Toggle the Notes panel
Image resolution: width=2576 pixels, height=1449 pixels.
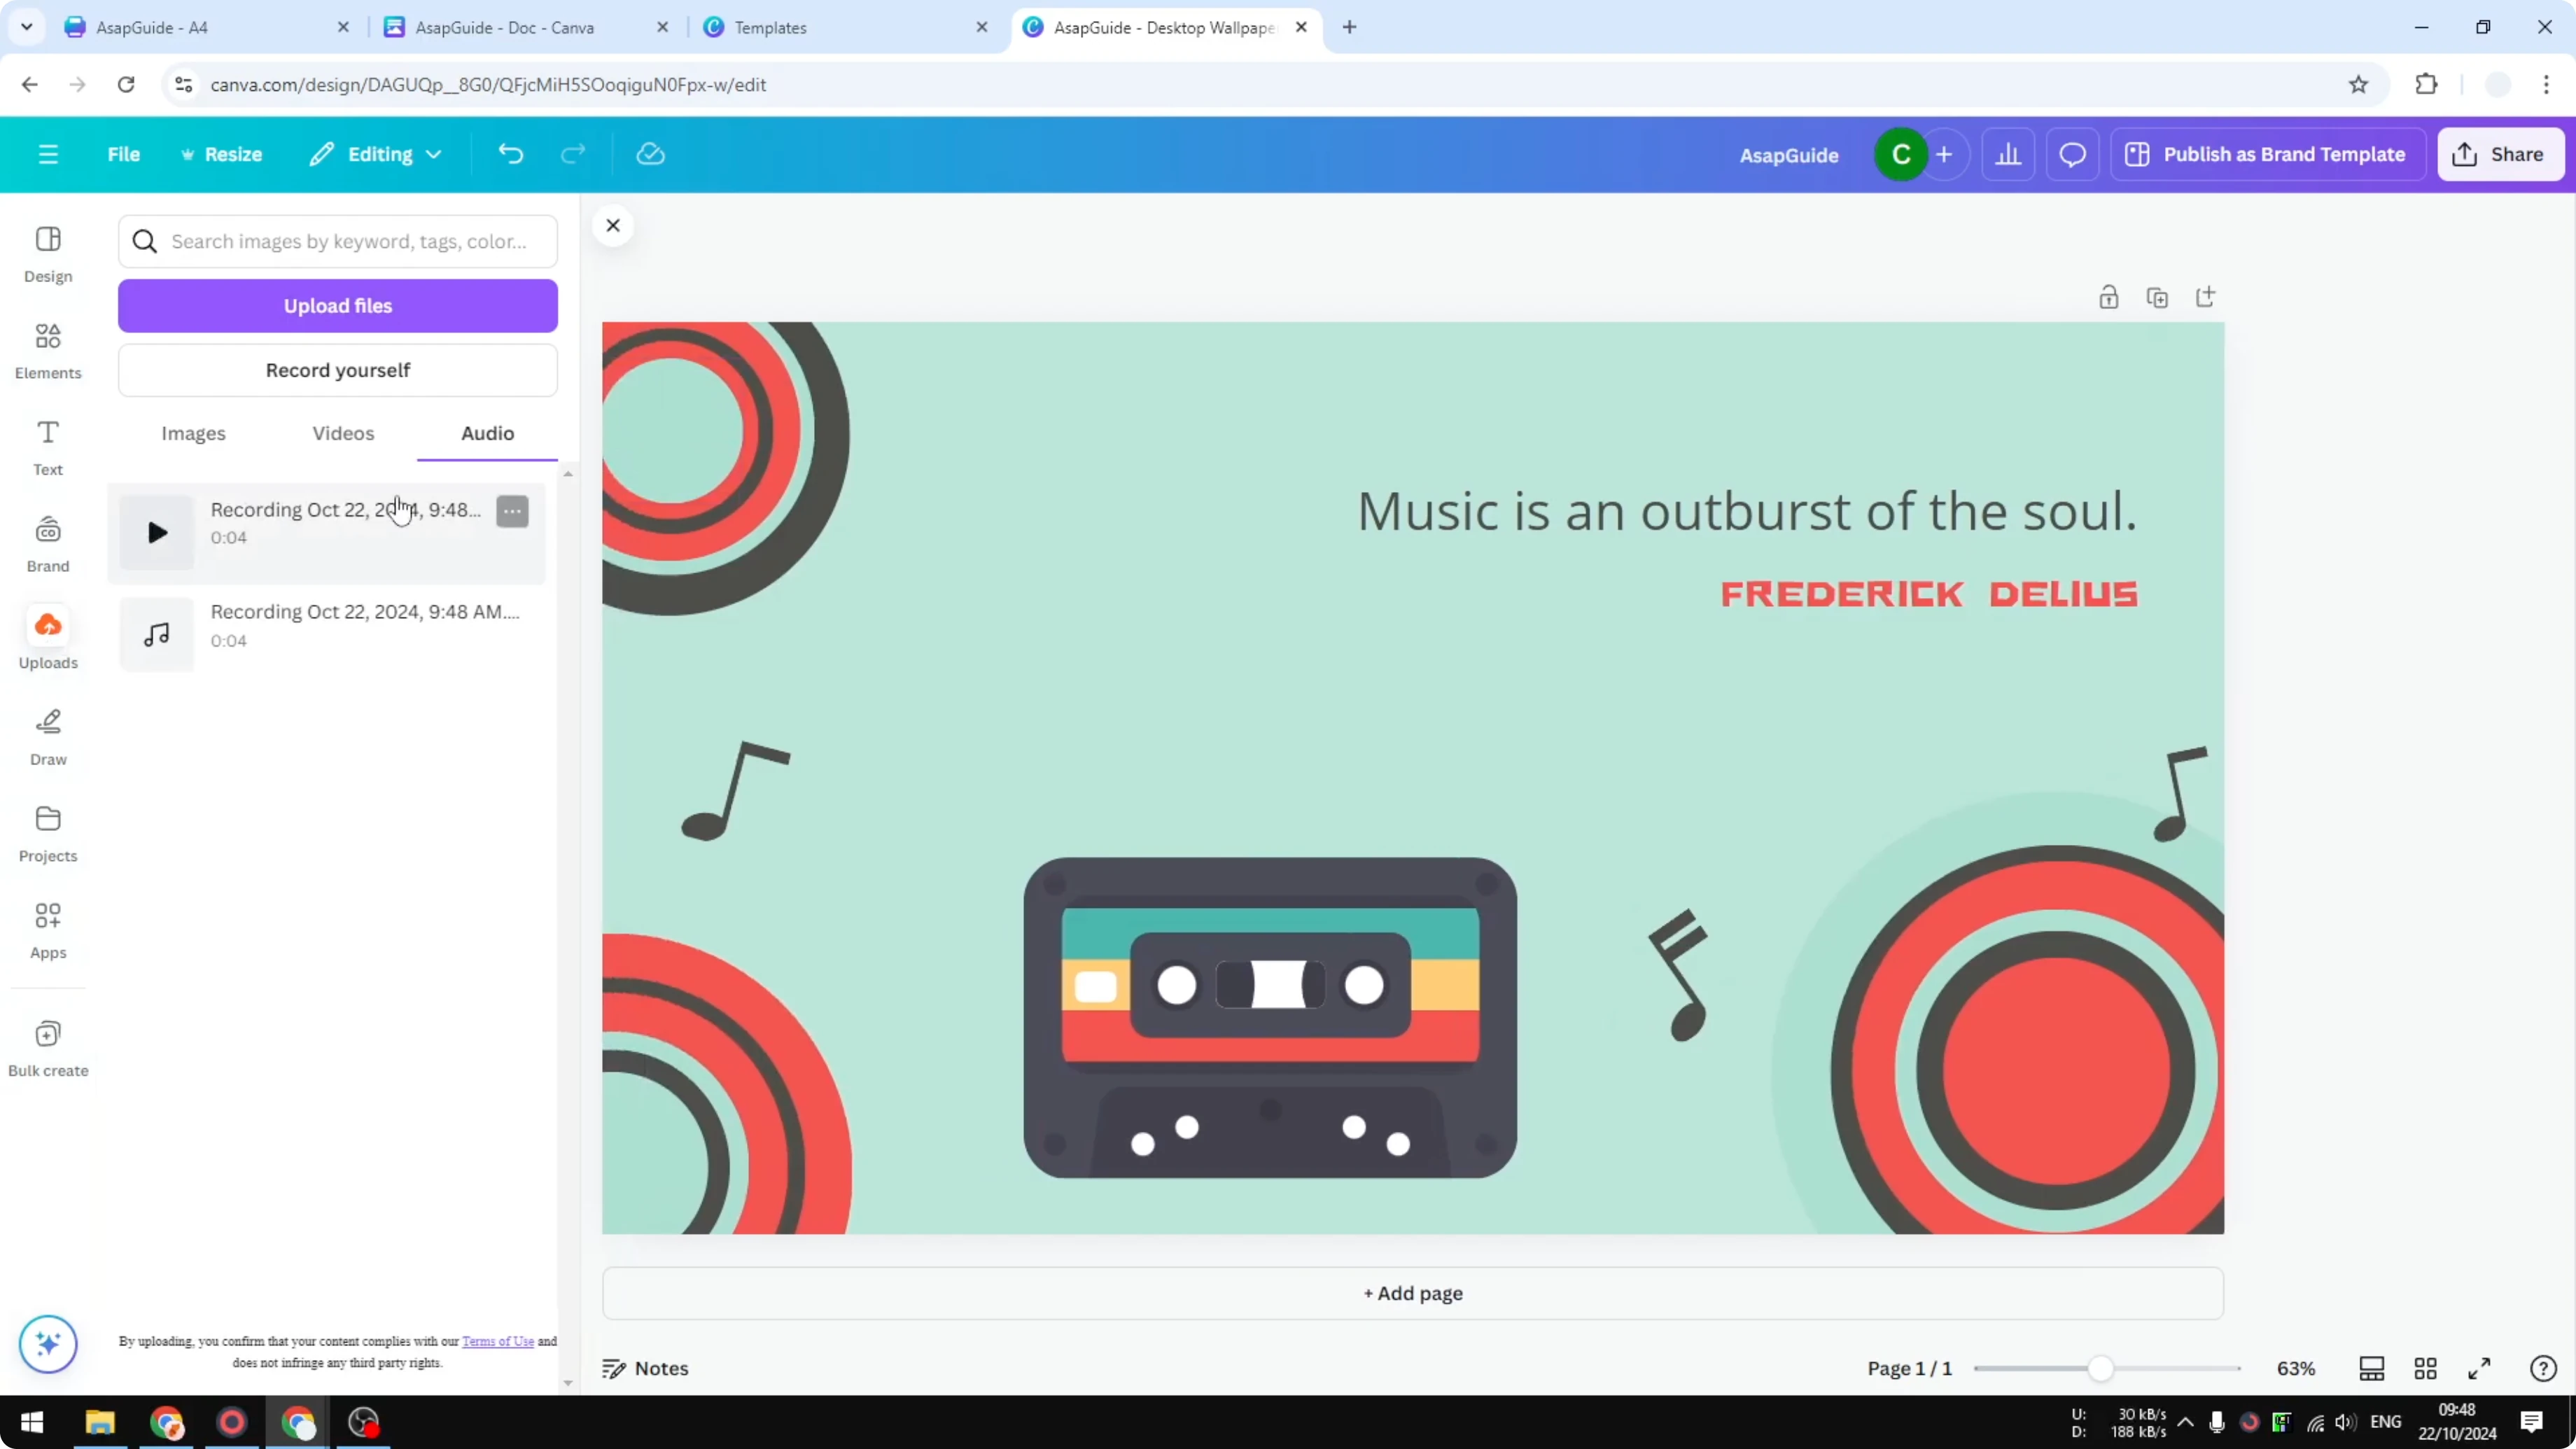tap(645, 1368)
